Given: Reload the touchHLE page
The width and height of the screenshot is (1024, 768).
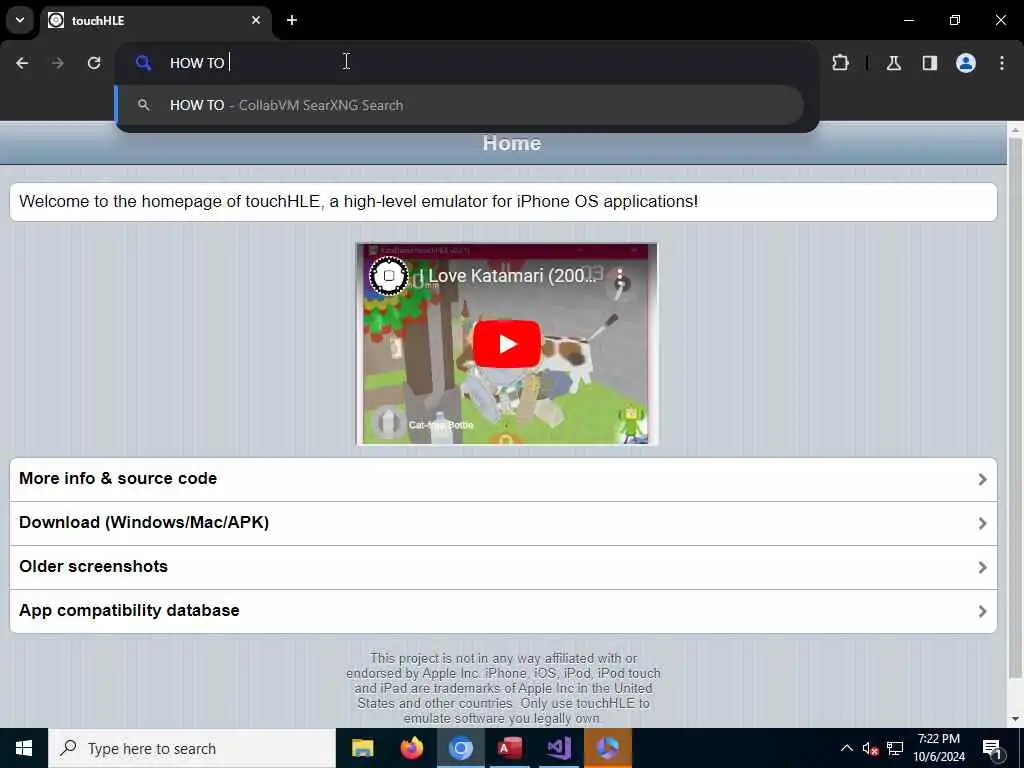Looking at the screenshot, I should pyautogui.click(x=94, y=63).
